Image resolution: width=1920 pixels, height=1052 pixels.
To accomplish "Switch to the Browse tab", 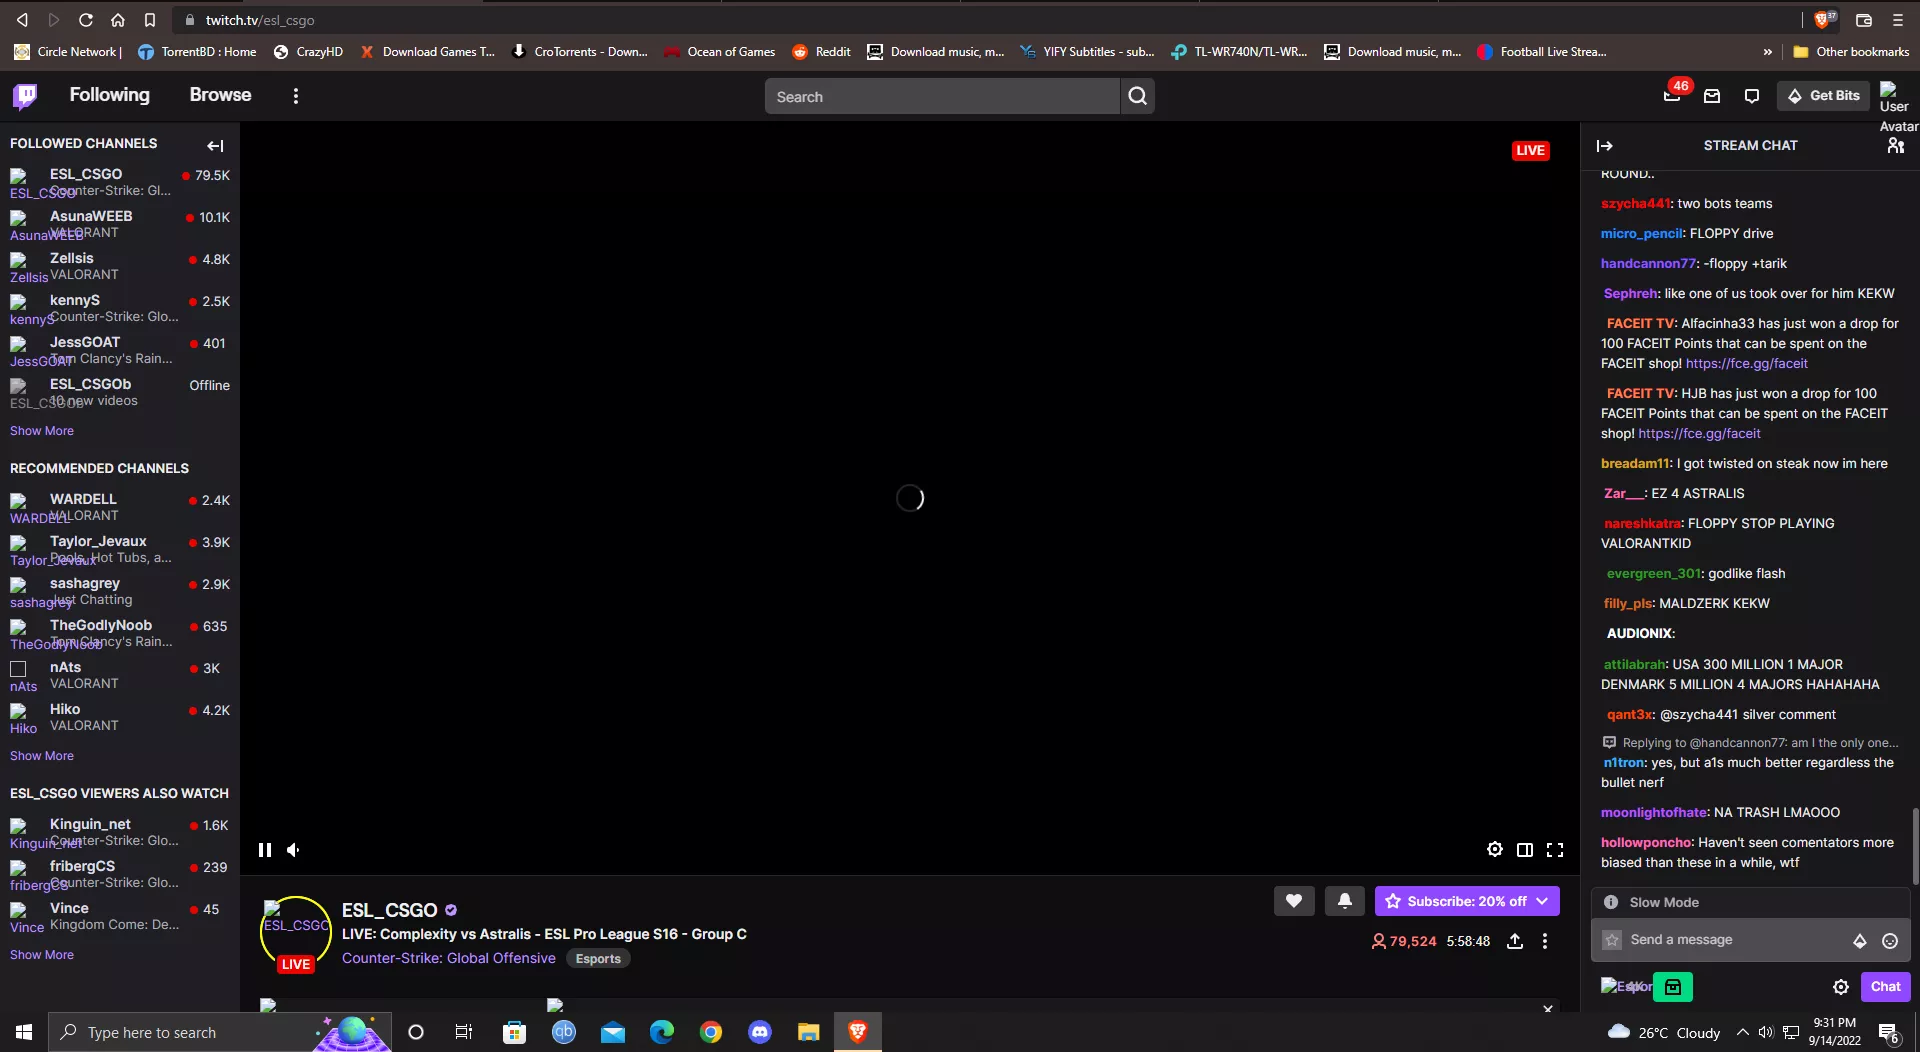I will click(221, 95).
